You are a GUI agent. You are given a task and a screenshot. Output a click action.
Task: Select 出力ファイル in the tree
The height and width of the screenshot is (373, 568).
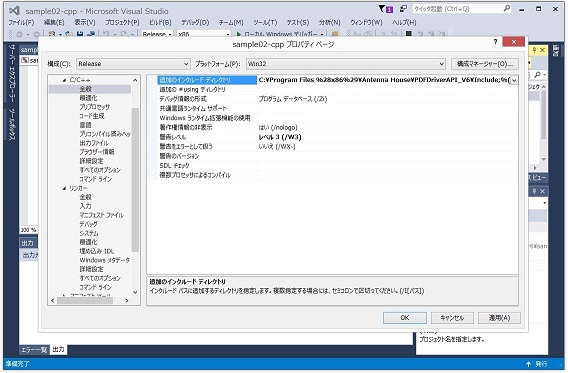coord(94,143)
